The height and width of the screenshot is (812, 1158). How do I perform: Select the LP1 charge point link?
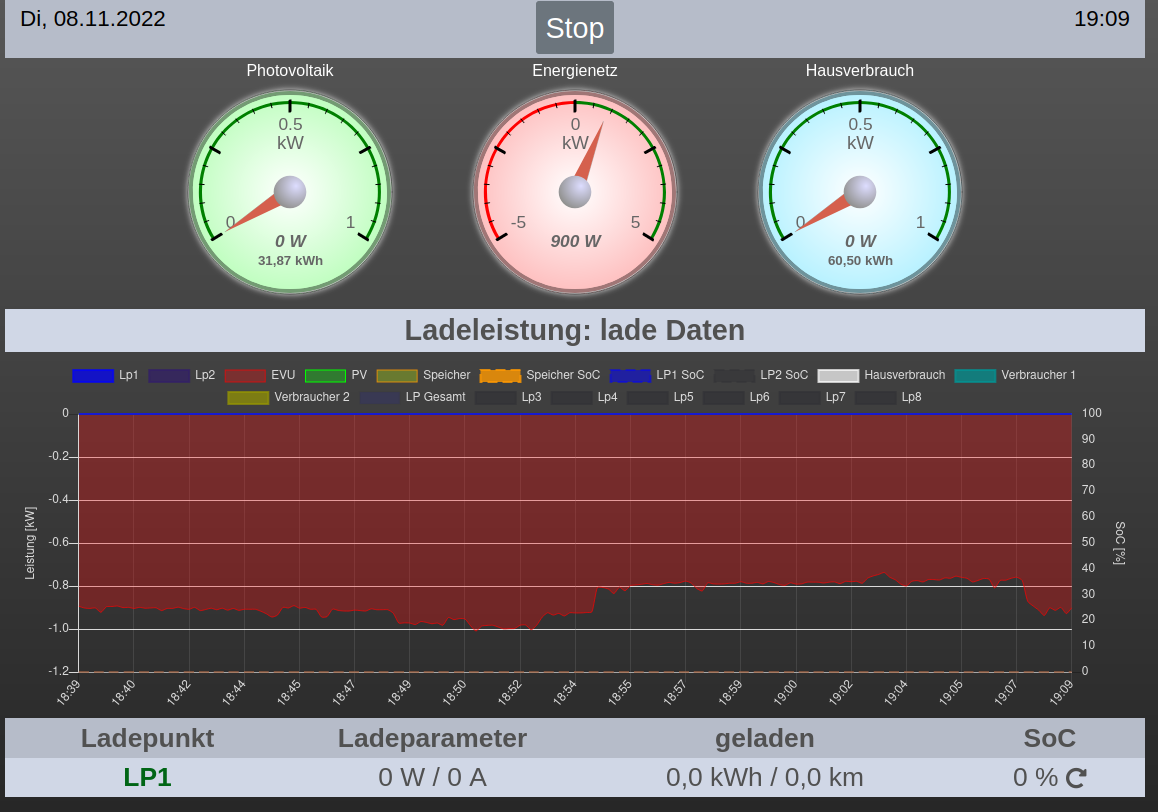click(147, 778)
